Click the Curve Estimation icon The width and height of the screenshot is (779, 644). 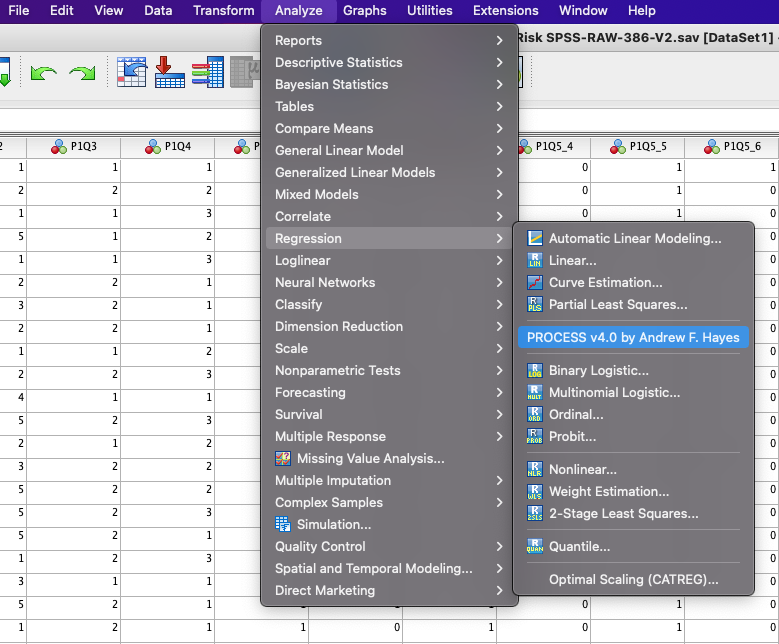point(534,282)
